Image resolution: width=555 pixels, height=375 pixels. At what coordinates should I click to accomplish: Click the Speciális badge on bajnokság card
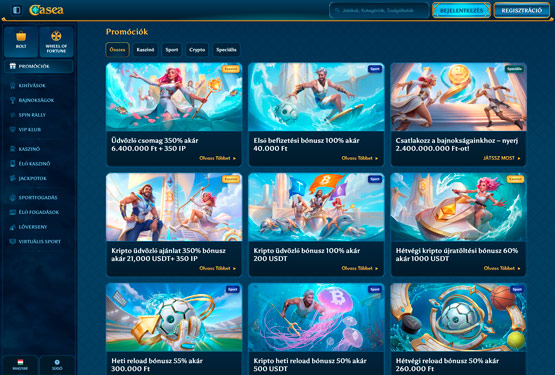tap(514, 69)
